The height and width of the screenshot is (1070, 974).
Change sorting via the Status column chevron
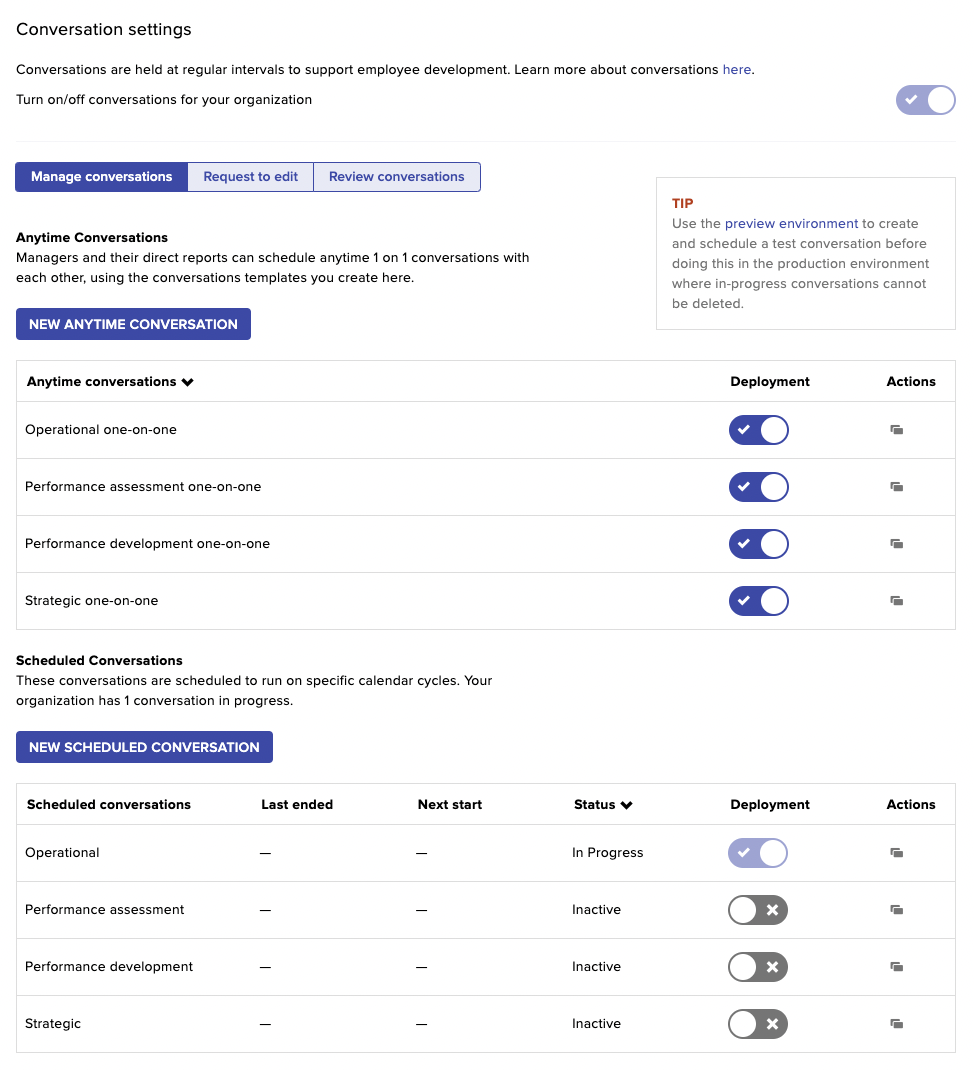pyautogui.click(x=627, y=804)
